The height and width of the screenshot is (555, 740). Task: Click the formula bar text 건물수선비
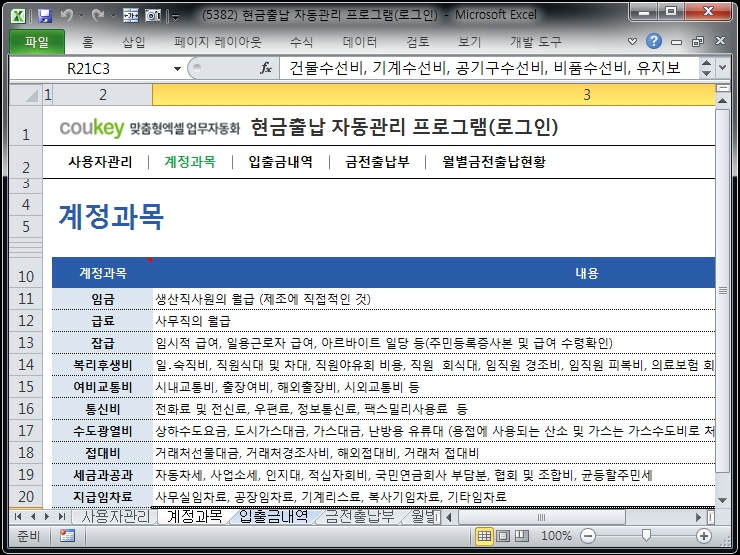327,68
